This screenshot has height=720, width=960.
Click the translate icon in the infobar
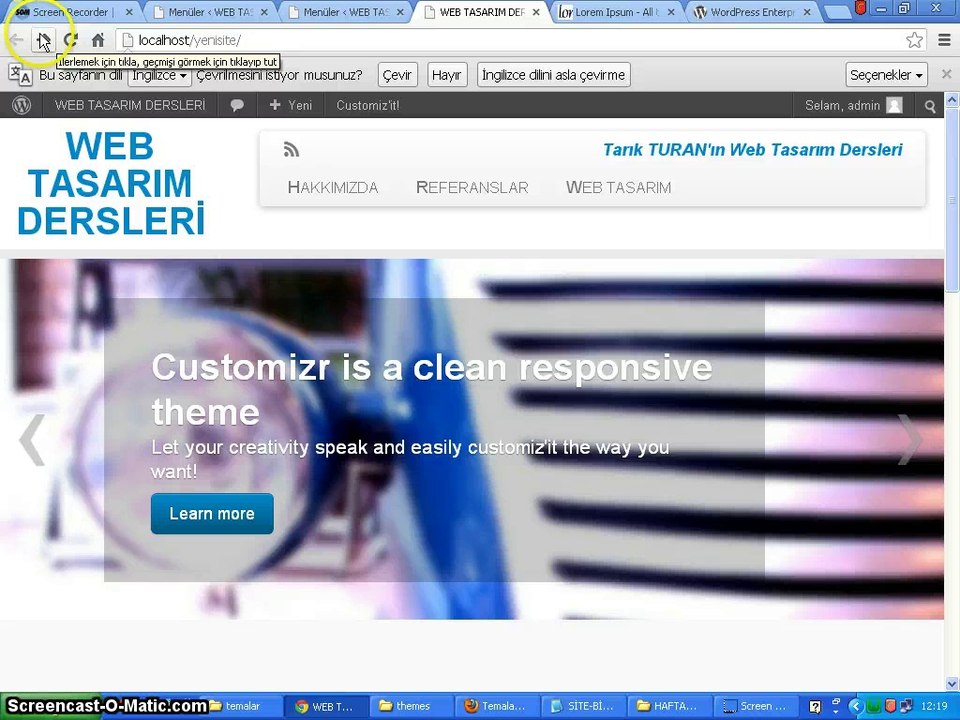click(x=20, y=75)
